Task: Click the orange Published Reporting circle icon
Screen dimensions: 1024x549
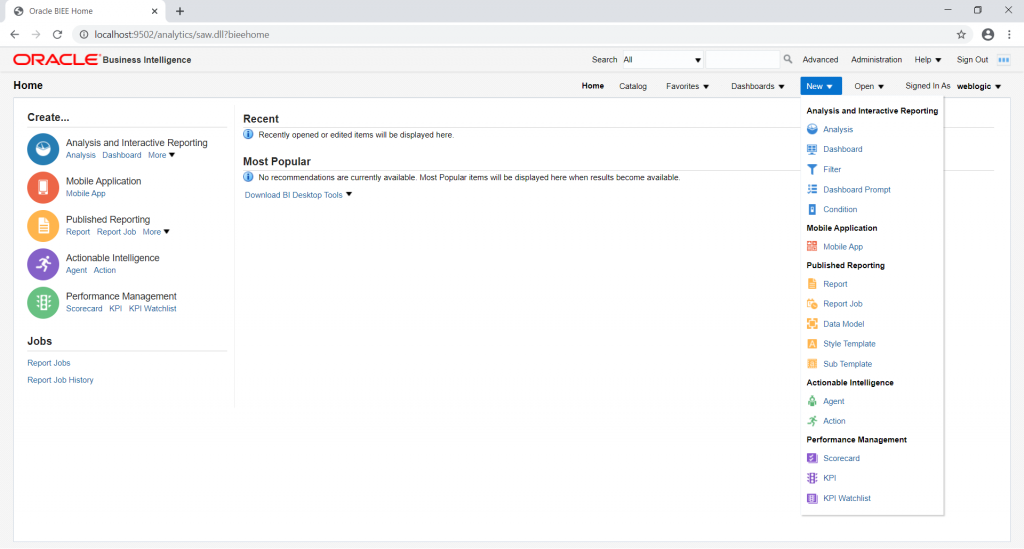Action: 43,226
